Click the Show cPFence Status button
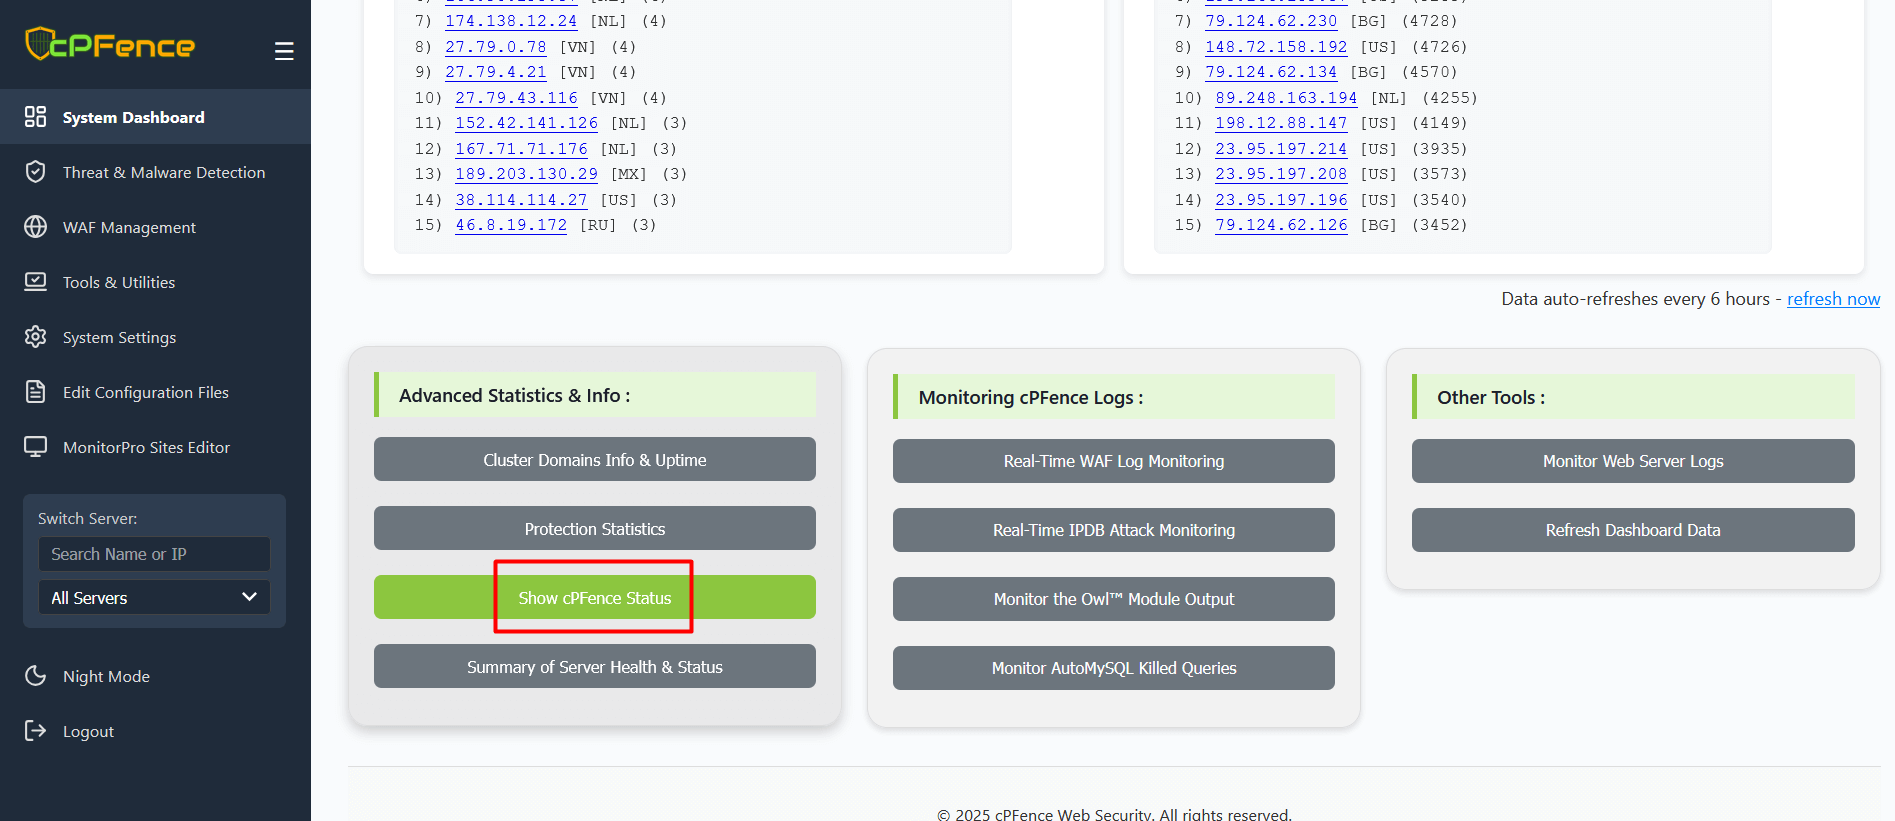The image size is (1895, 821). [x=594, y=598]
